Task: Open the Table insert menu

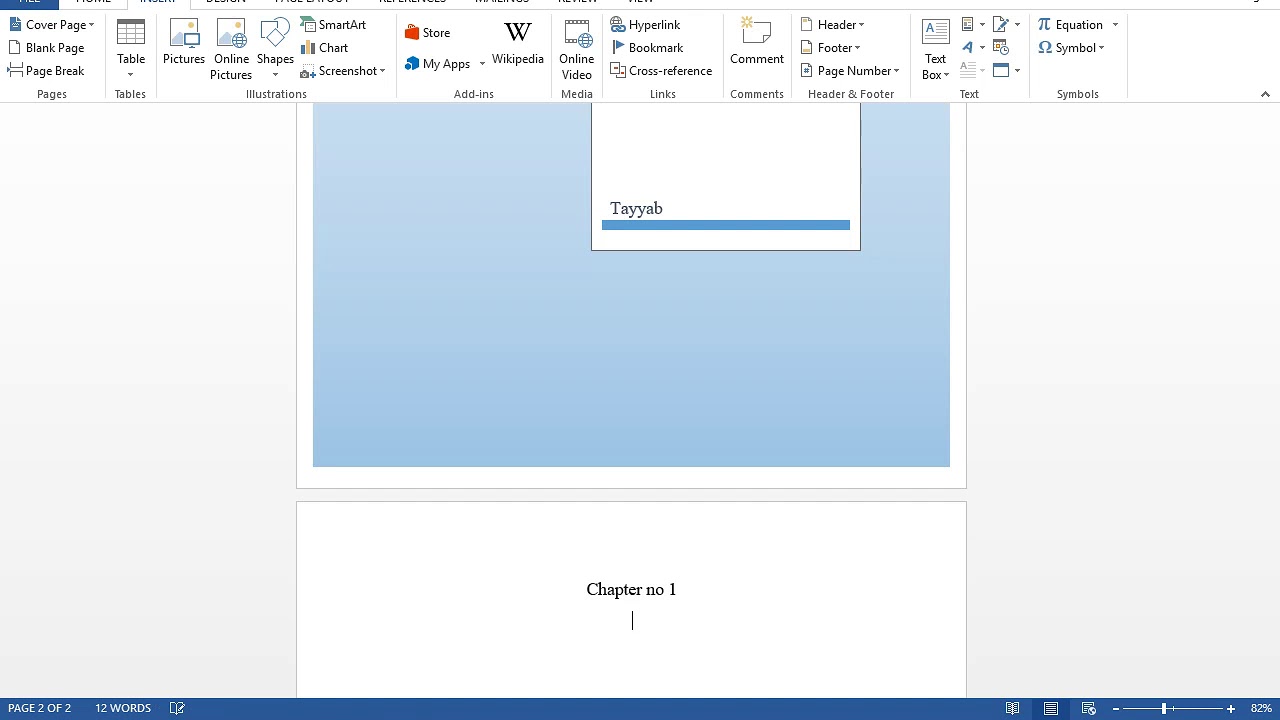Action: (131, 49)
